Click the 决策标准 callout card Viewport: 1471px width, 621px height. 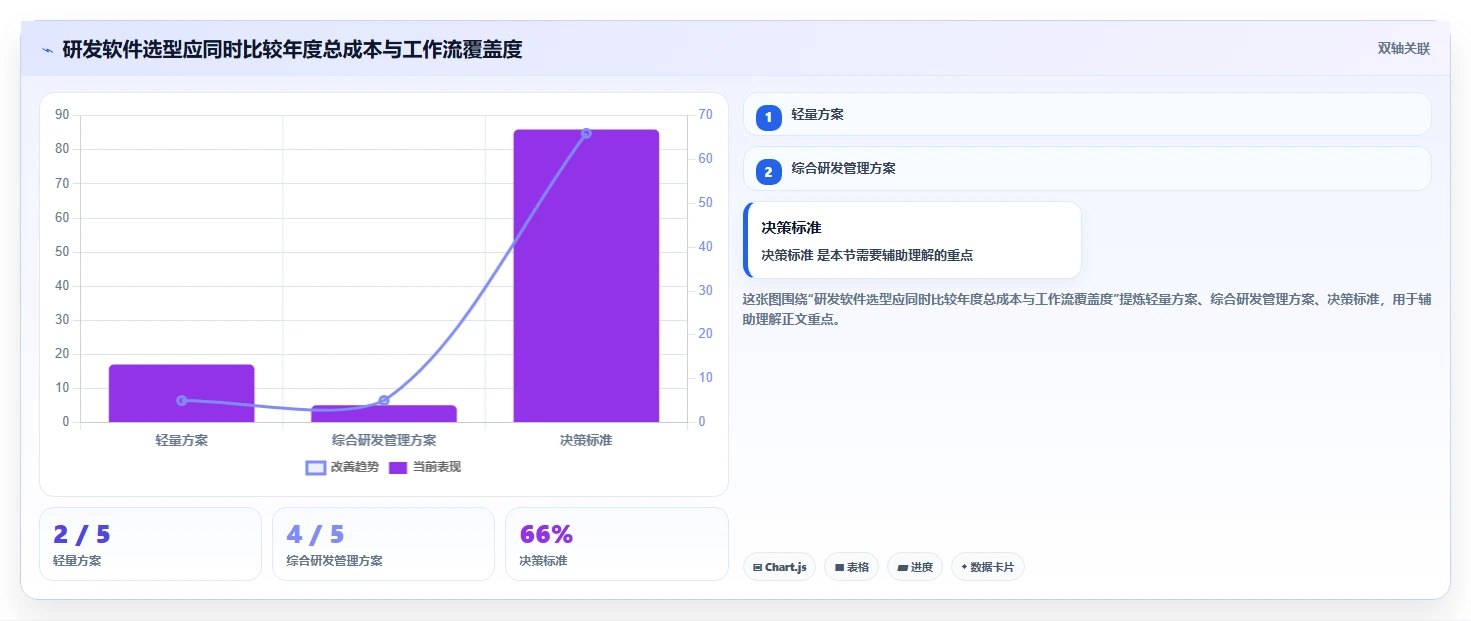click(x=912, y=240)
